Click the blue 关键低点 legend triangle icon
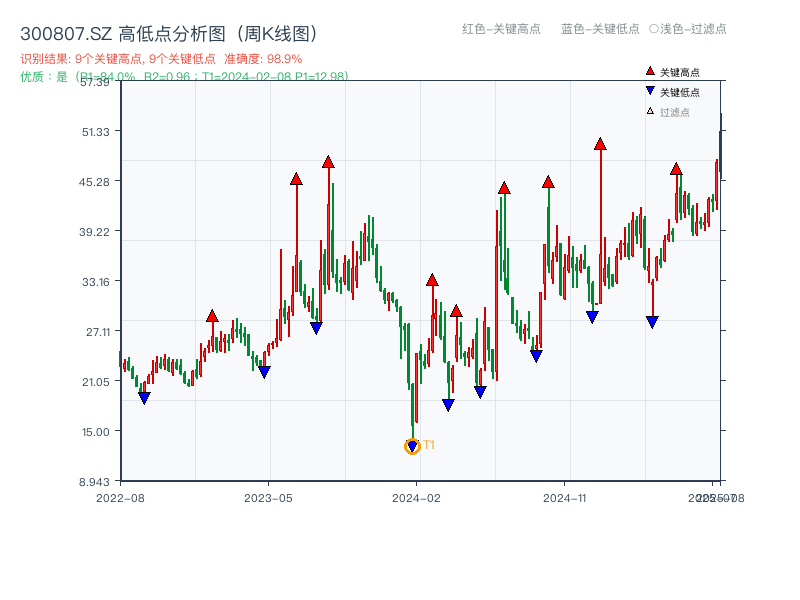The image size is (800, 600). tap(650, 91)
